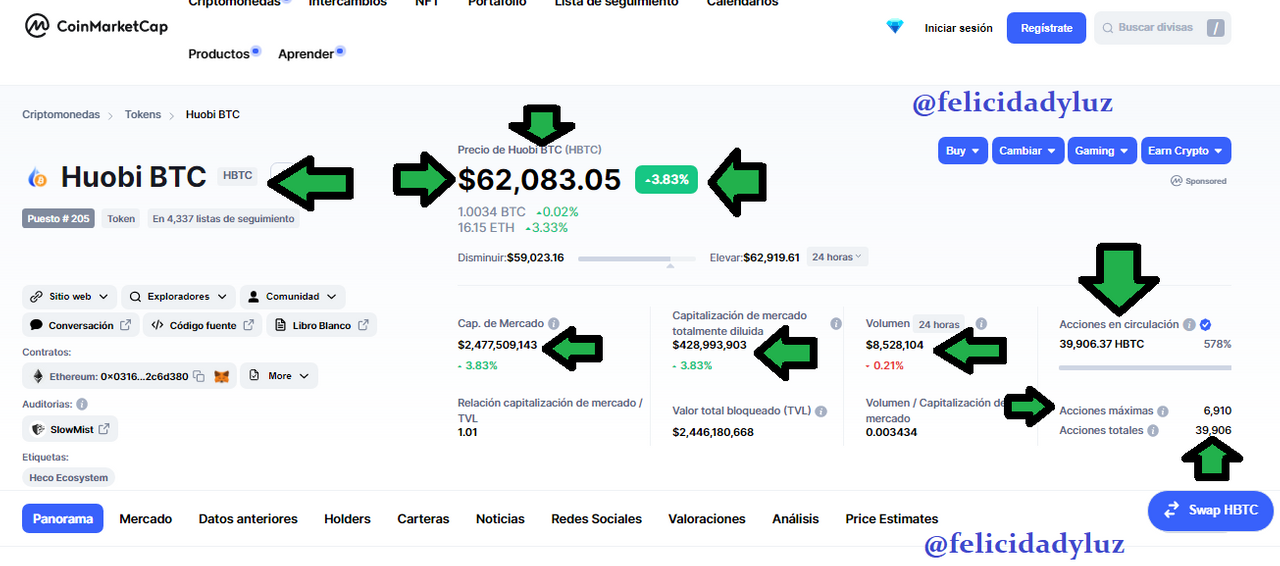Click the Huobi BTC coin logo
This screenshot has height=566, width=1280.
[38, 178]
